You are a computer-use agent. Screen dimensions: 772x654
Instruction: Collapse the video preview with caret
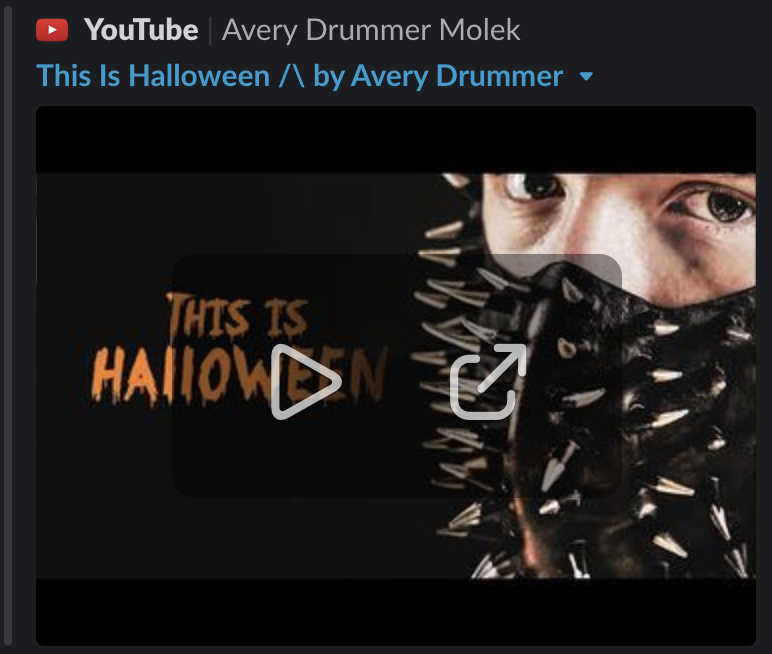pyautogui.click(x=586, y=76)
